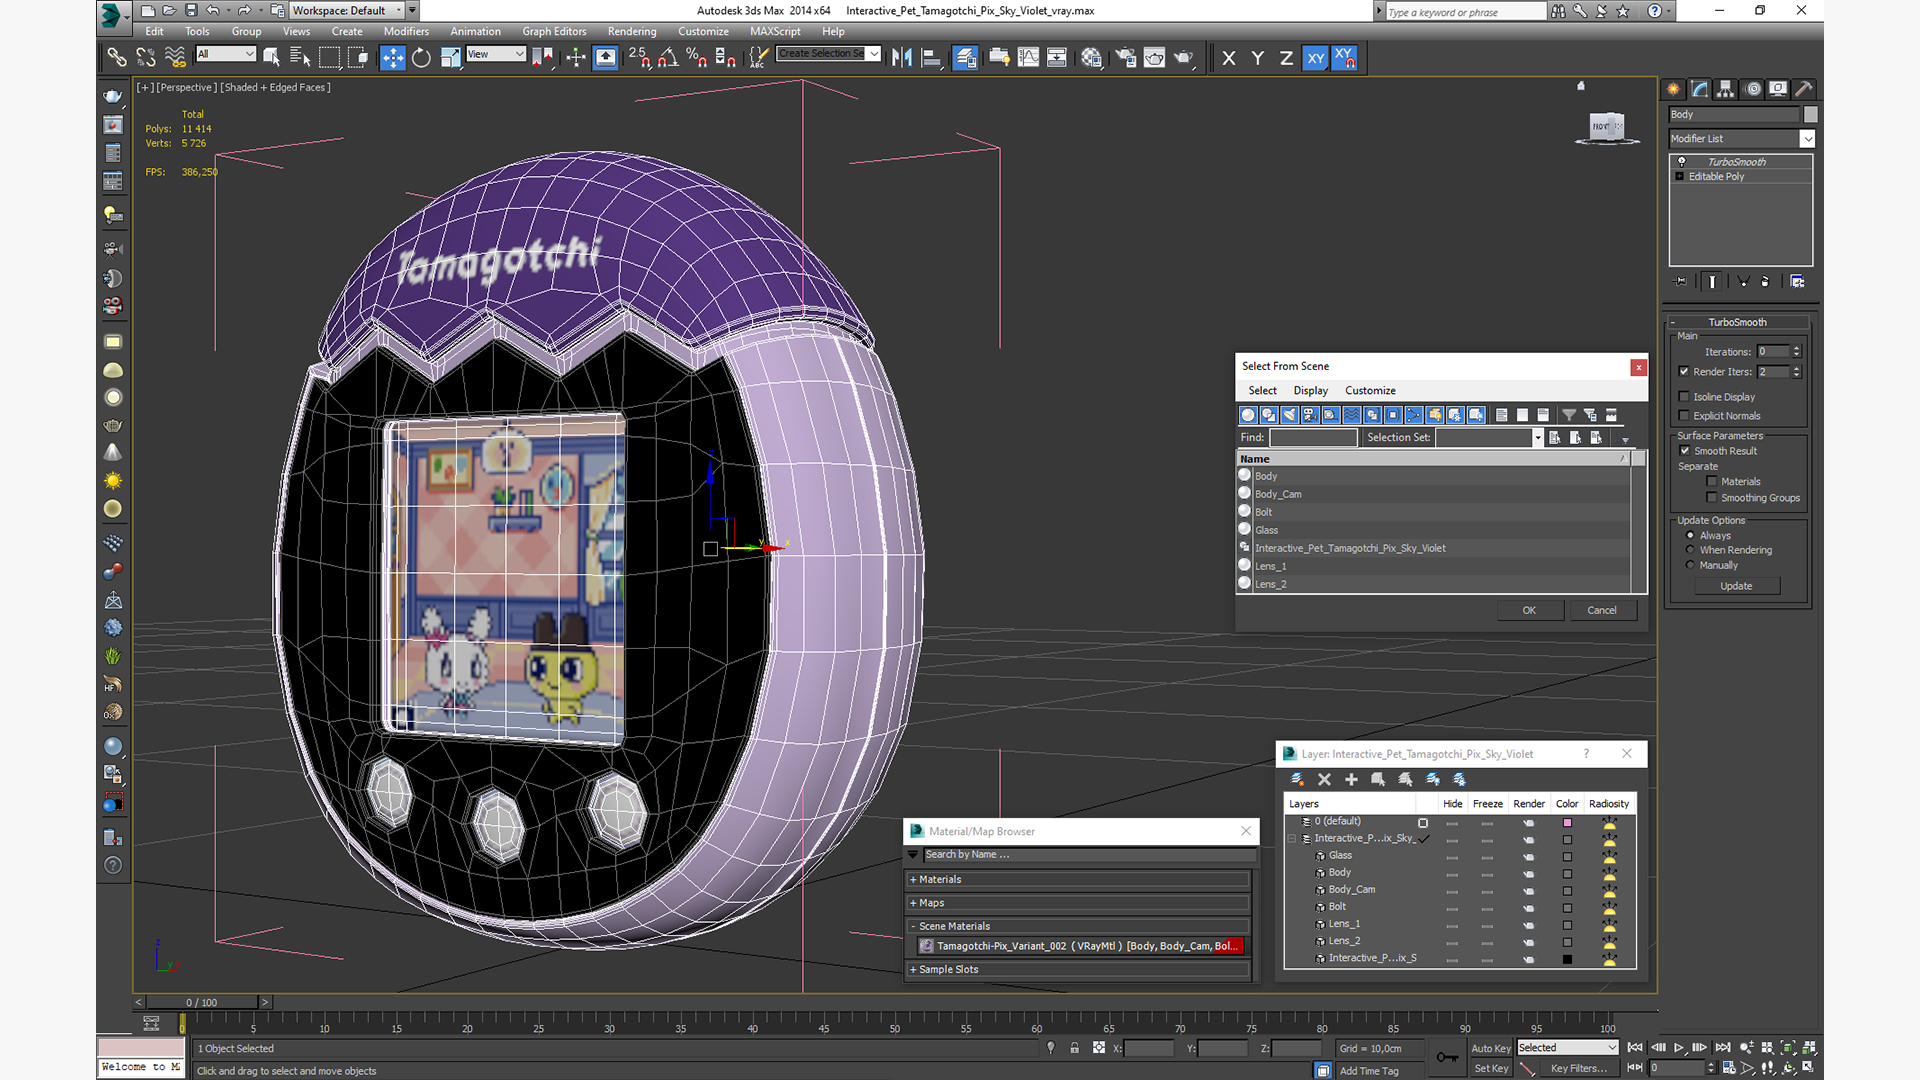1920x1080 pixels.
Task: Expand the Maps section in Material Browser
Action: pyautogui.click(x=1078, y=903)
